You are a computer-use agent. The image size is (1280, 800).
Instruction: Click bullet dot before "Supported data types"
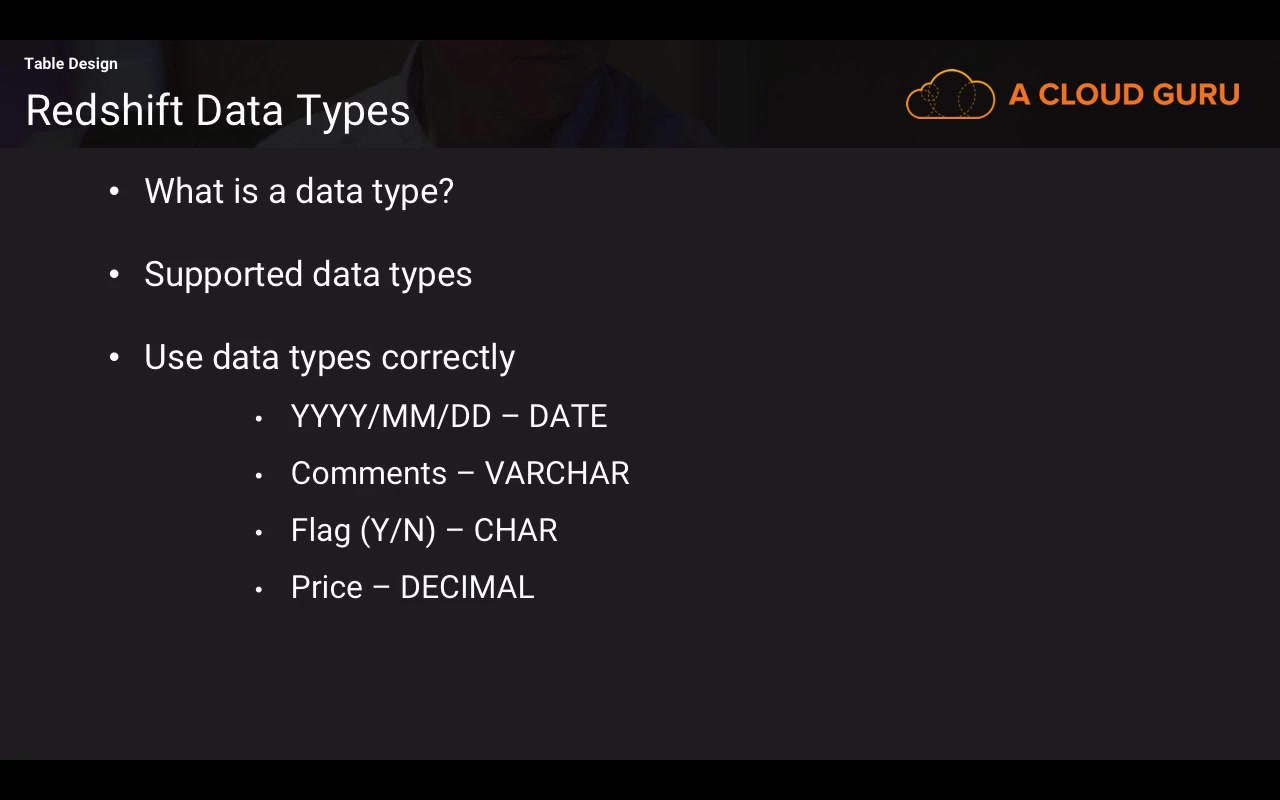pos(114,274)
